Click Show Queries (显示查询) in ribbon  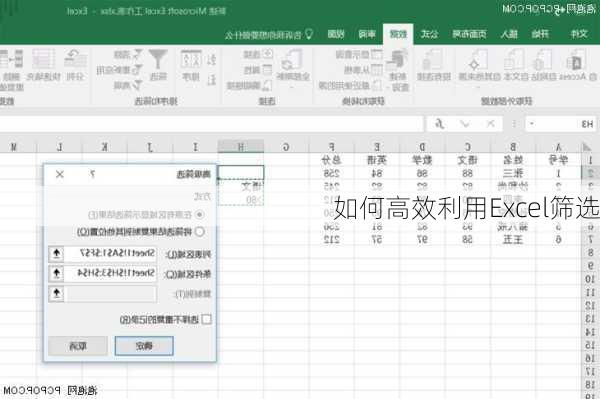point(359,54)
